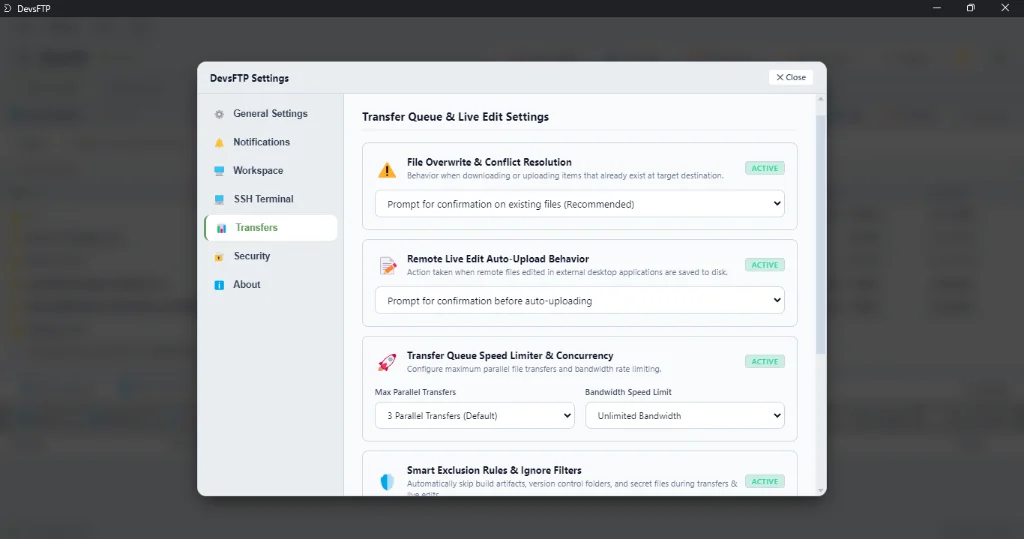Expand the Bandwidth Speed Limit dropdown
Viewport: 1024px width, 539px height.
click(684, 416)
